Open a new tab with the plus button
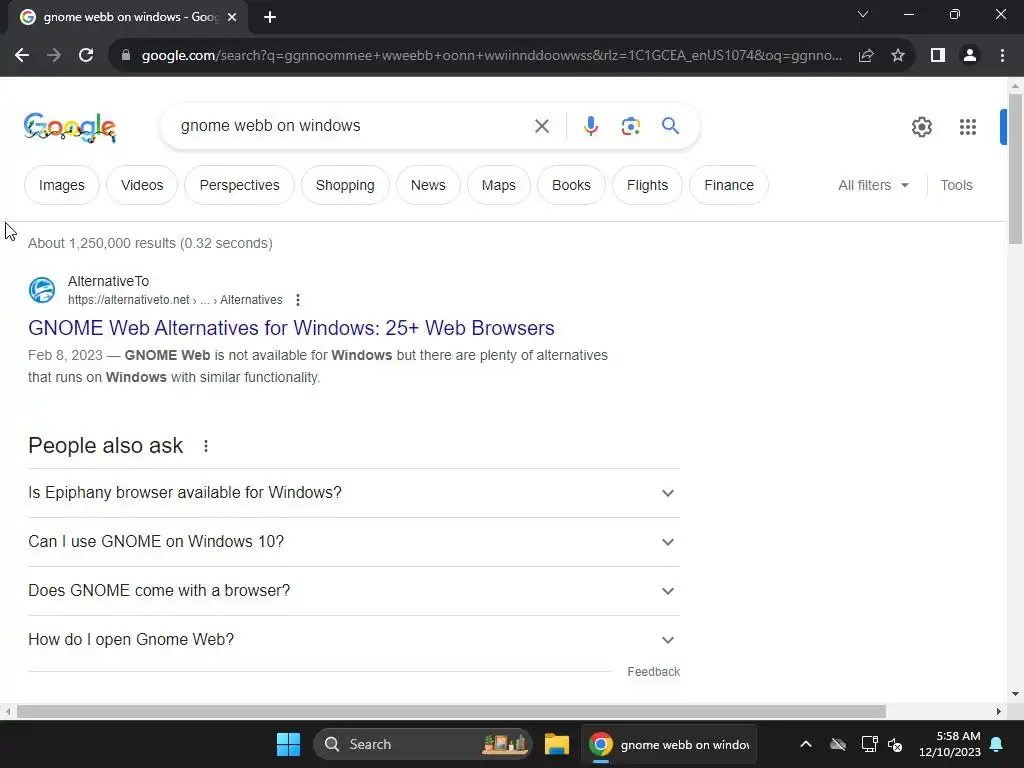Viewport: 1024px width, 768px height. (270, 17)
